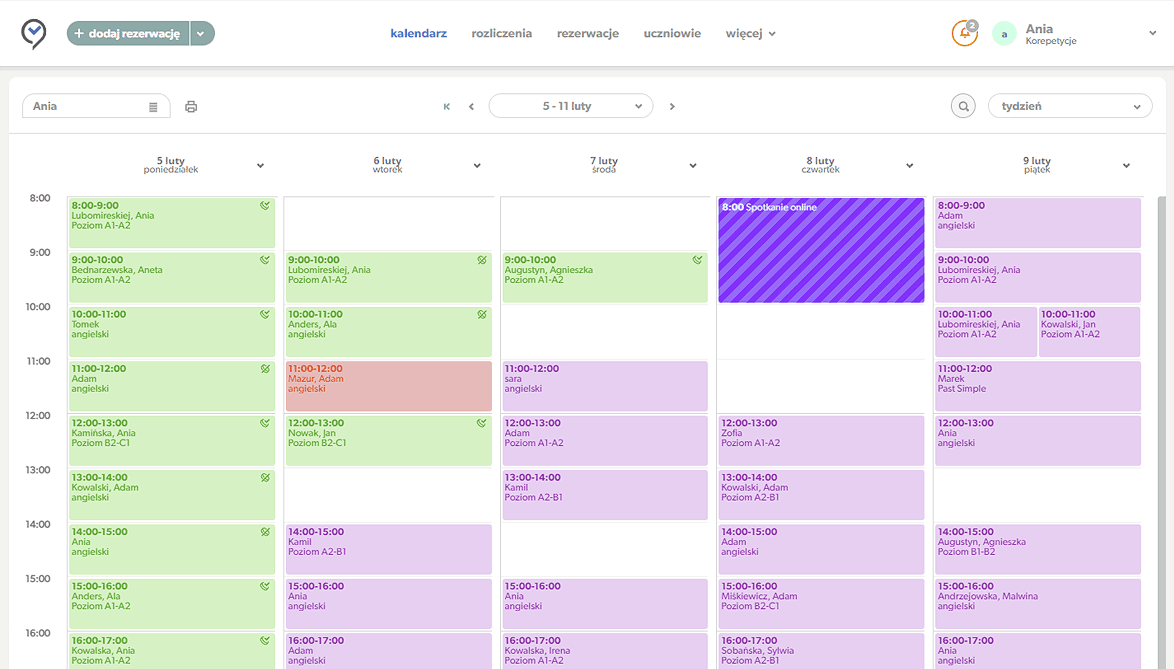Image resolution: width=1174 pixels, height=669 pixels.
Task: Open the 5 - 11 luty date range dropdown
Action: (570, 106)
